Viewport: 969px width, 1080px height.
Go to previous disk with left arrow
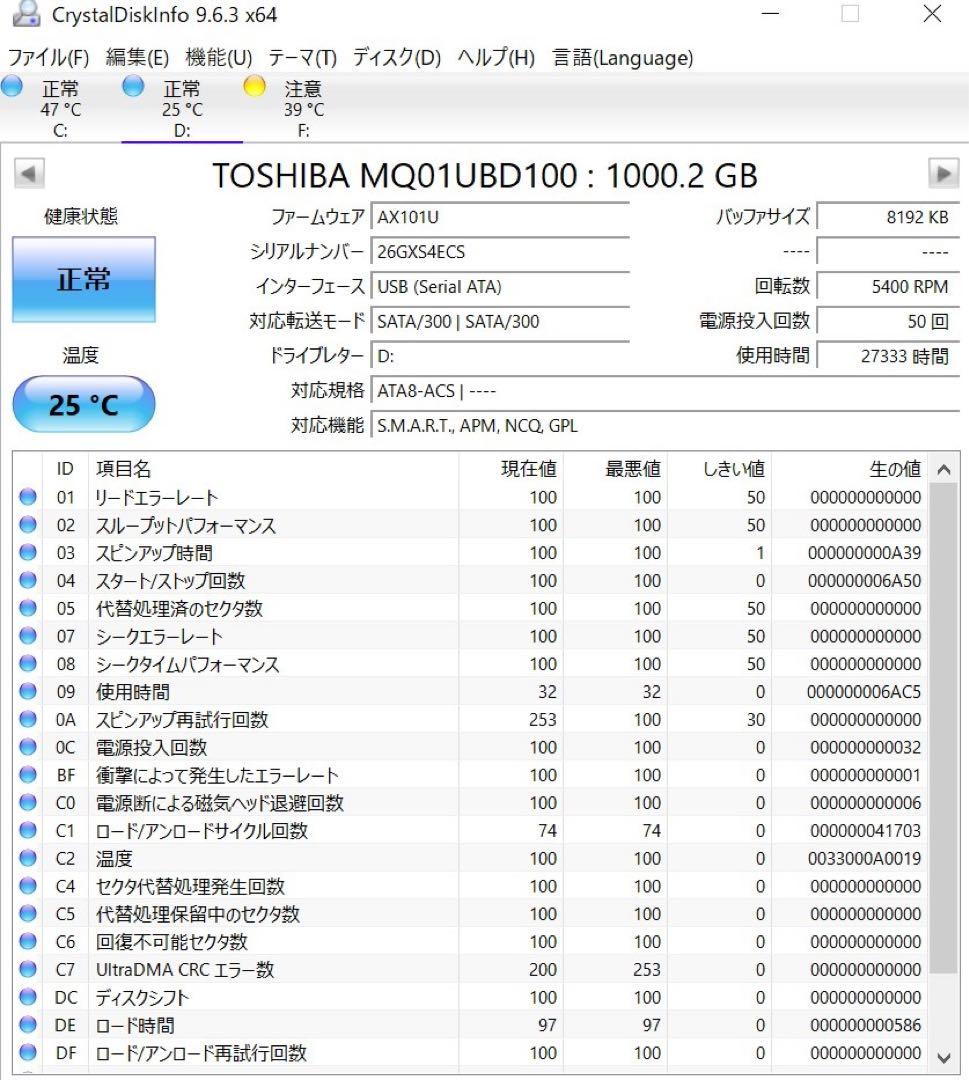pos(29,174)
